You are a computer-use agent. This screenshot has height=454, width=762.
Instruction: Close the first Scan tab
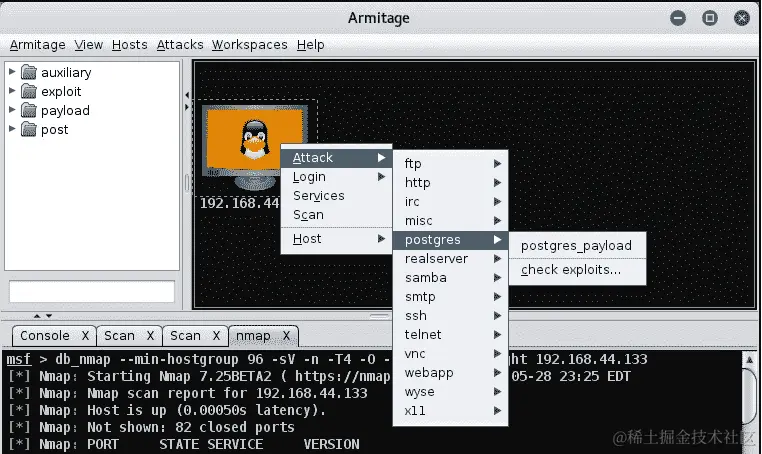[151, 336]
